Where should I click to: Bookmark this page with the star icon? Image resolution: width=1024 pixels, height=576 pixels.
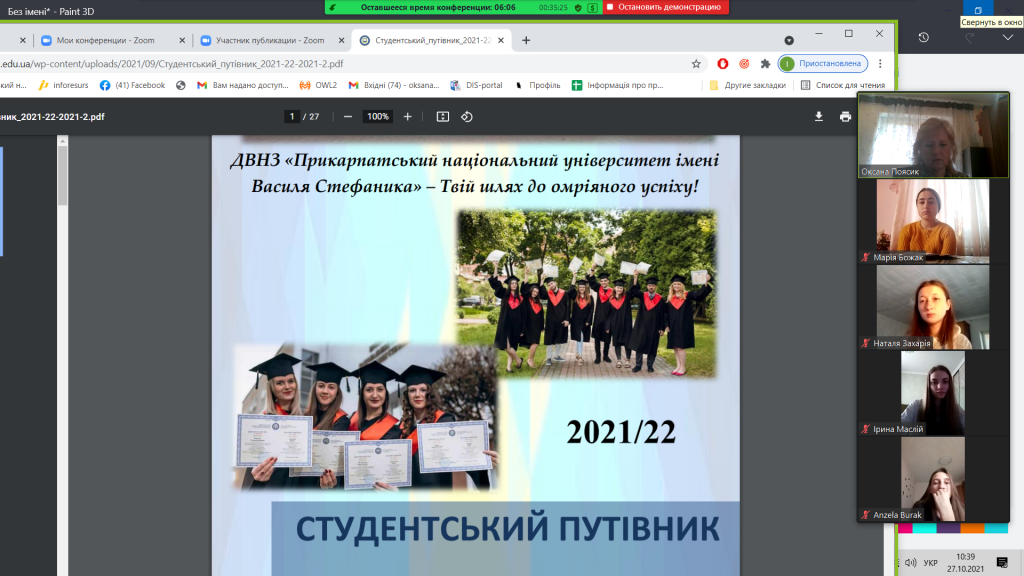pyautogui.click(x=696, y=63)
